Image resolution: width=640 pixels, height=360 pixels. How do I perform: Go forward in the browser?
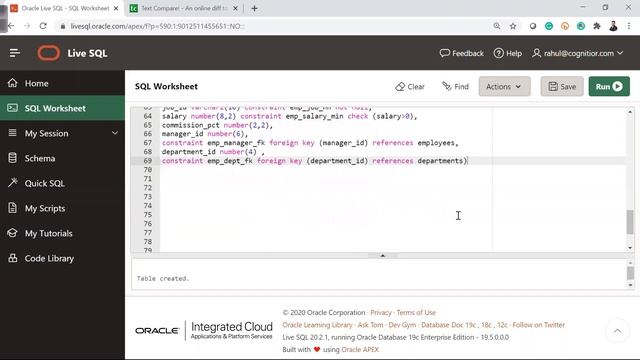[27, 26]
